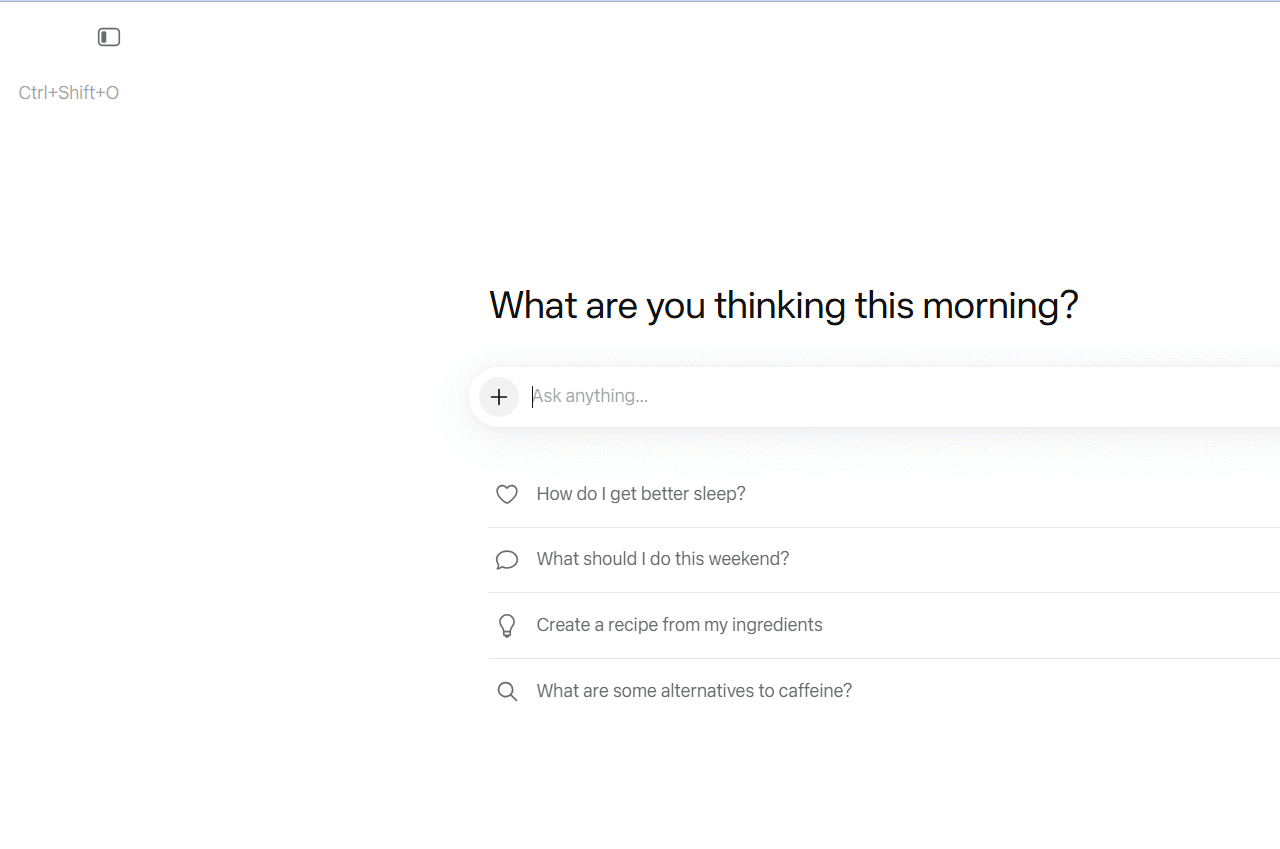Open 'What are some alternatives to caffeine?'
This screenshot has width=1280, height=849.
click(x=694, y=690)
